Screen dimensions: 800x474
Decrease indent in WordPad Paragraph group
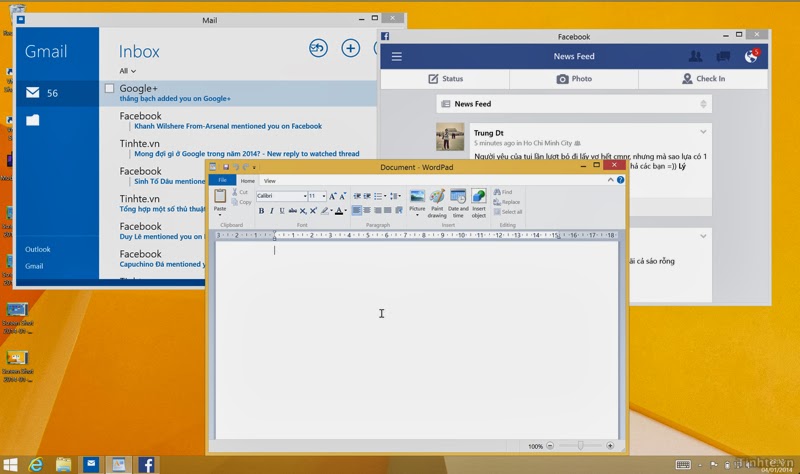coord(357,196)
